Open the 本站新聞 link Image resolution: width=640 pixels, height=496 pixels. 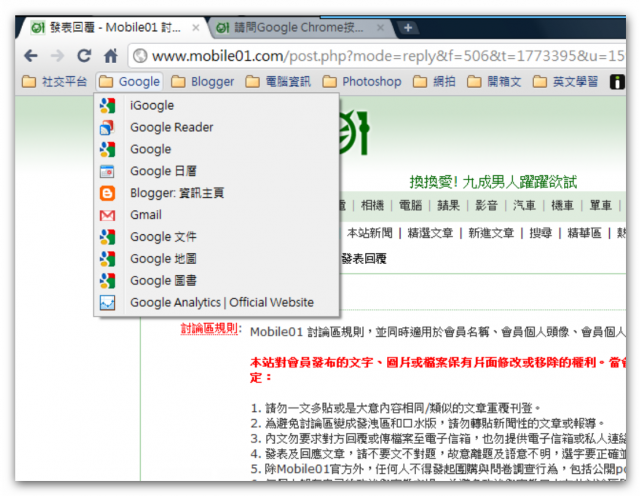[370, 233]
